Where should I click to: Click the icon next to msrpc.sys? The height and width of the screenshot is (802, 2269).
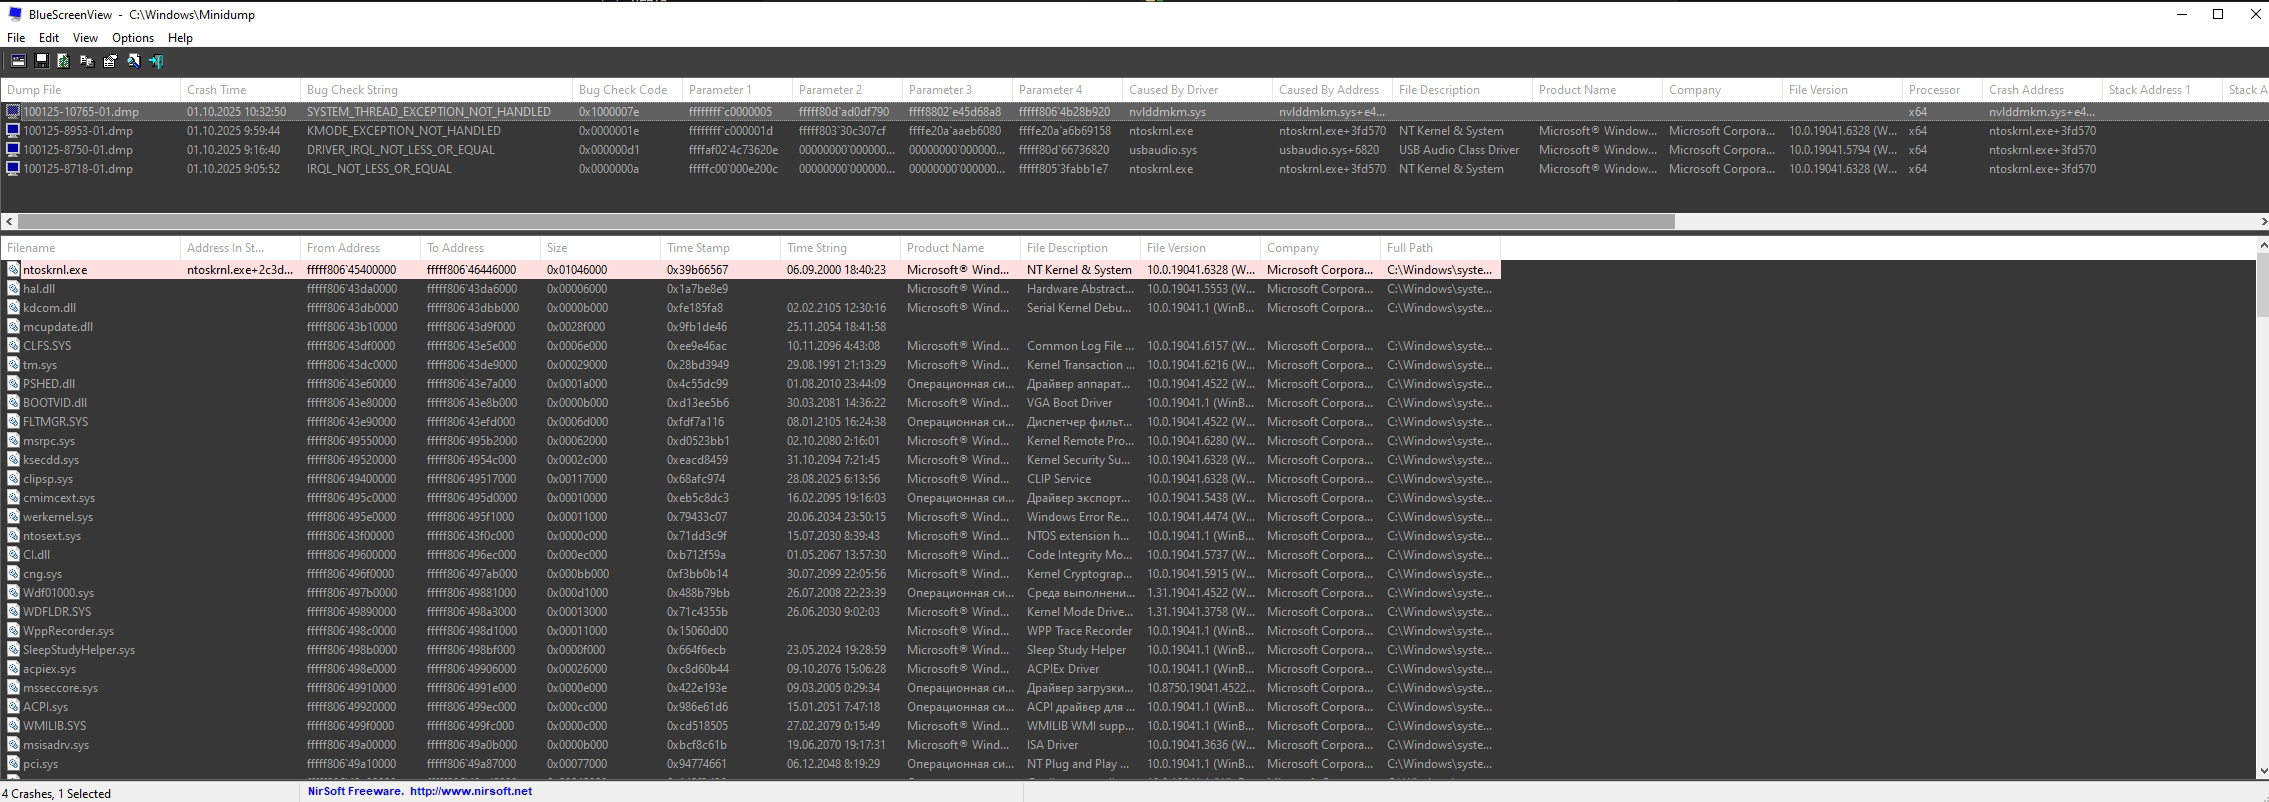13,440
